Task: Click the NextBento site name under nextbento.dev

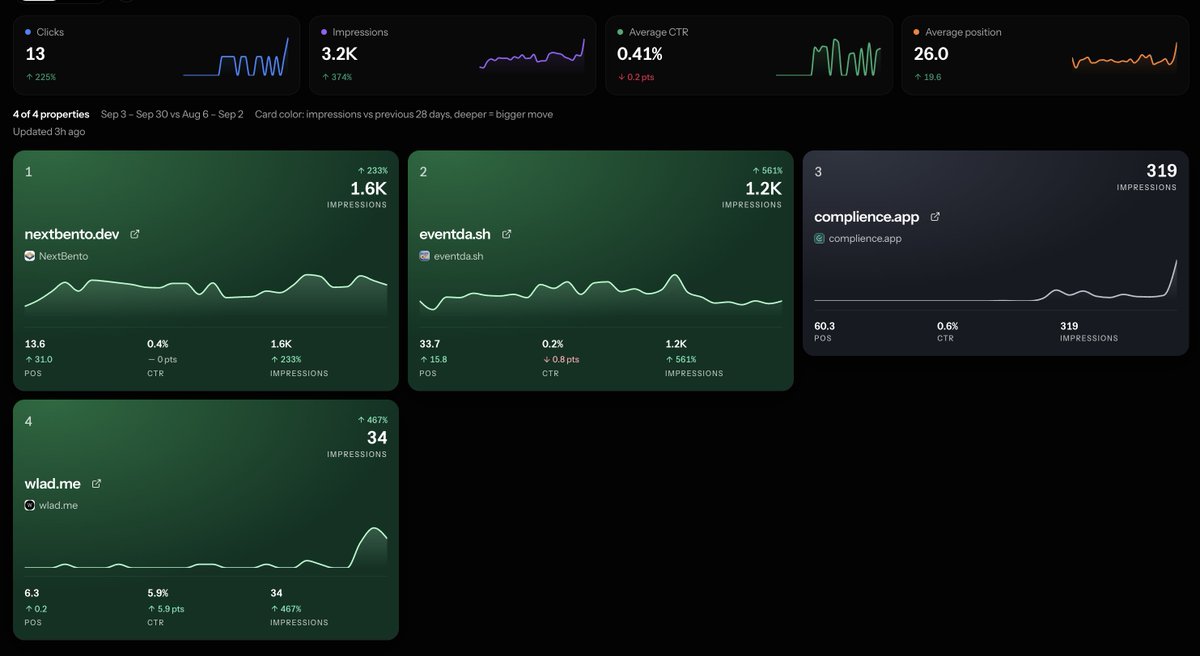Action: (63, 256)
